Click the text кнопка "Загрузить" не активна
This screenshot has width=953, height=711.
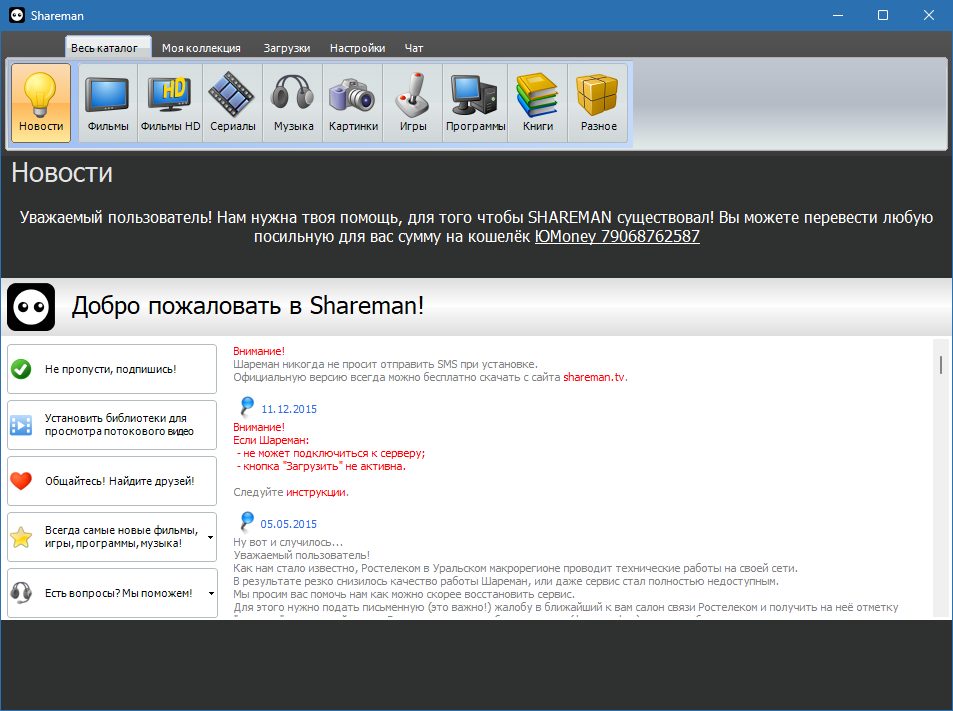[325, 467]
